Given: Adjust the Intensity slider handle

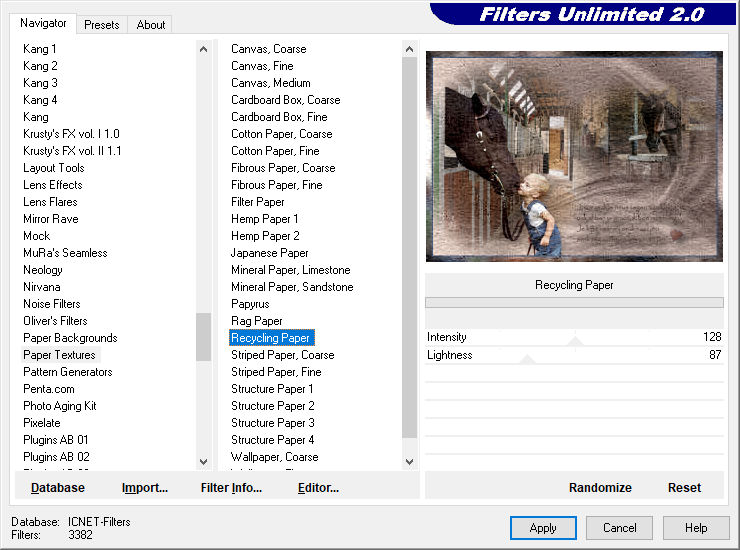Looking at the screenshot, I should coord(575,341).
